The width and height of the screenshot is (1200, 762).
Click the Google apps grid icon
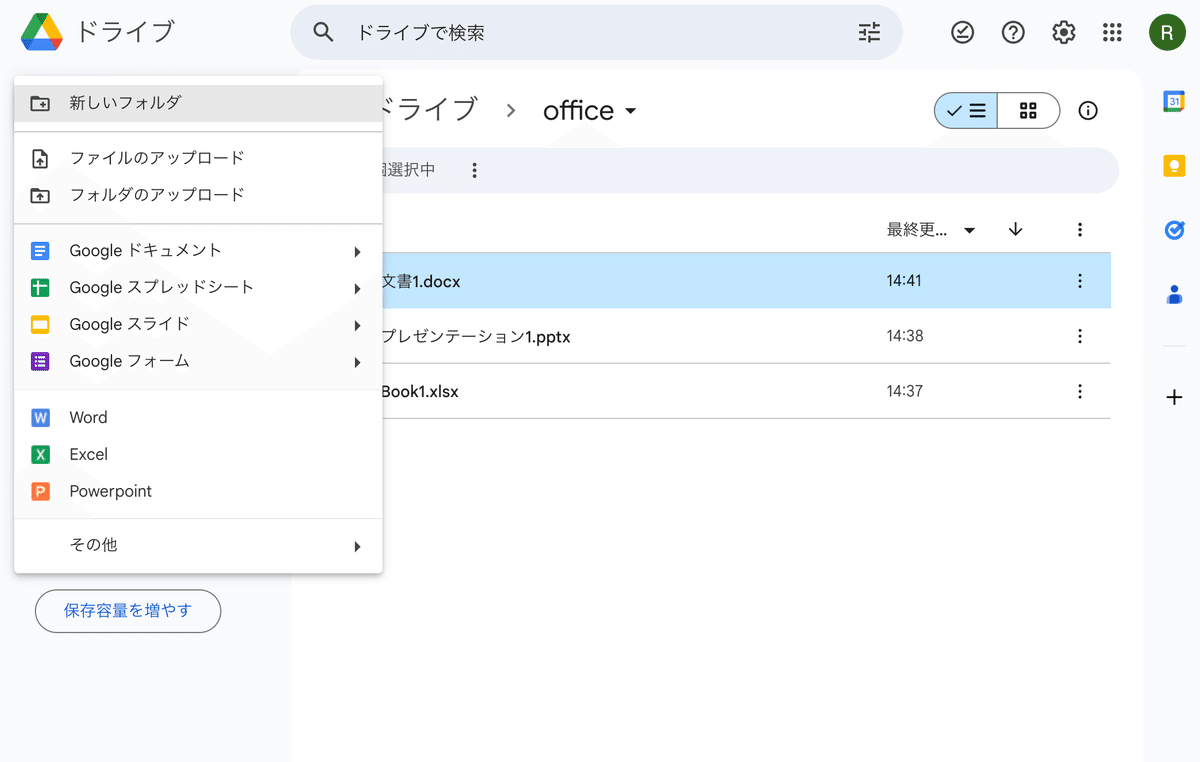pos(1112,33)
